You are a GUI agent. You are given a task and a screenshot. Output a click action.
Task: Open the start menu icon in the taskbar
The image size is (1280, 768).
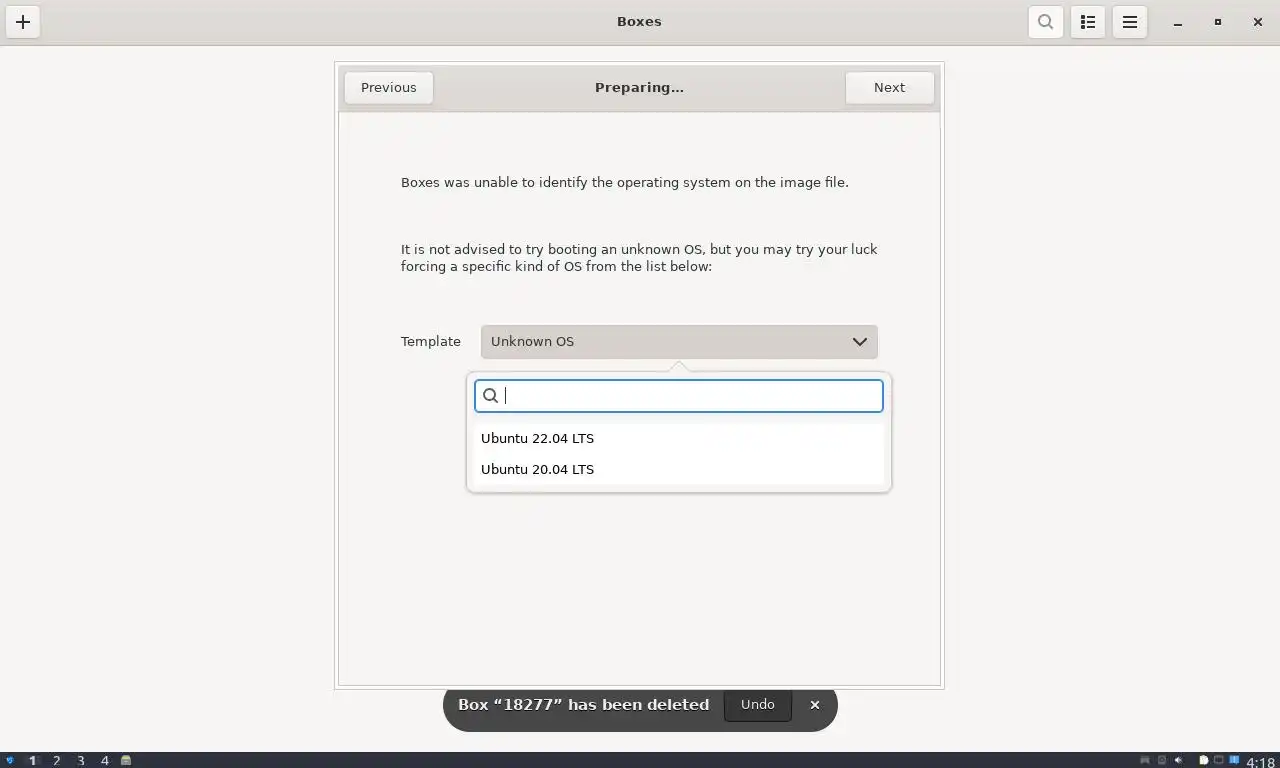[10, 761]
